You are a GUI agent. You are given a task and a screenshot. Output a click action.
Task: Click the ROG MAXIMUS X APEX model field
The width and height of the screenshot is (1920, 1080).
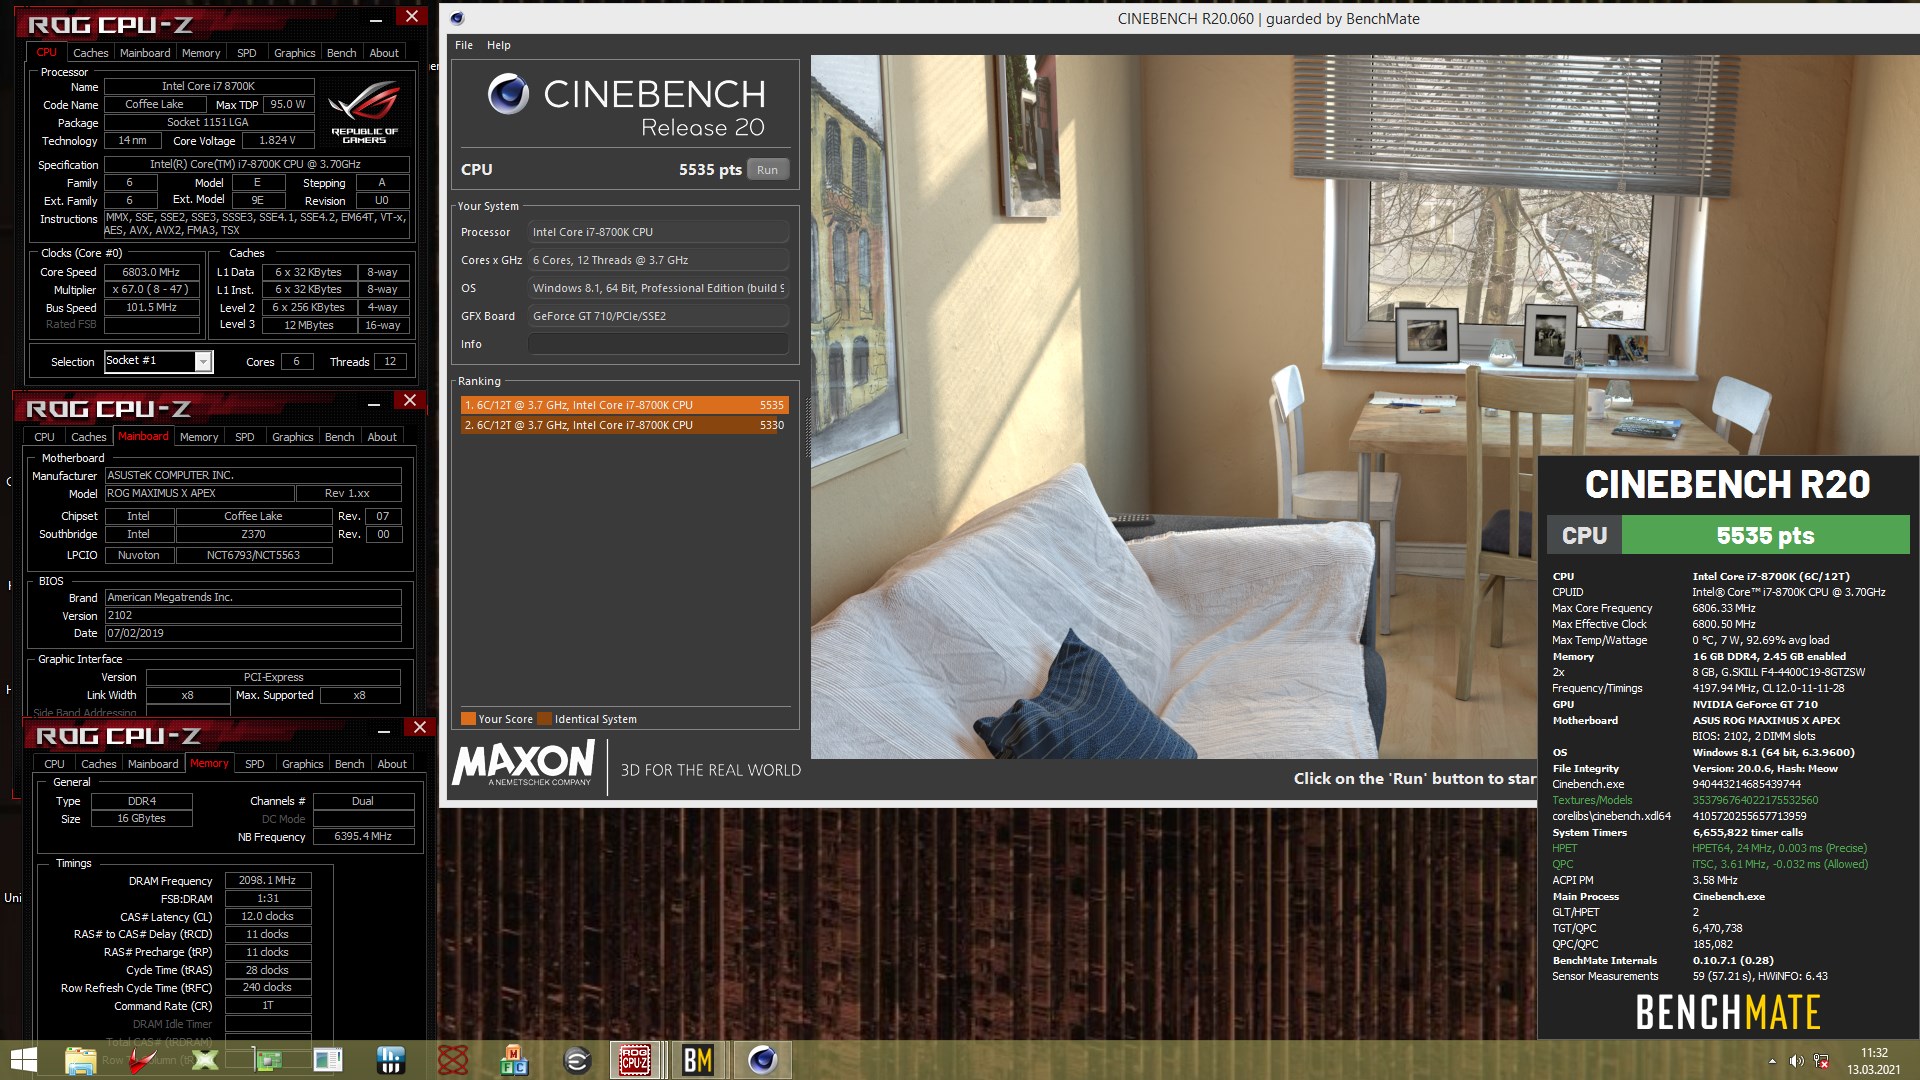tap(200, 494)
